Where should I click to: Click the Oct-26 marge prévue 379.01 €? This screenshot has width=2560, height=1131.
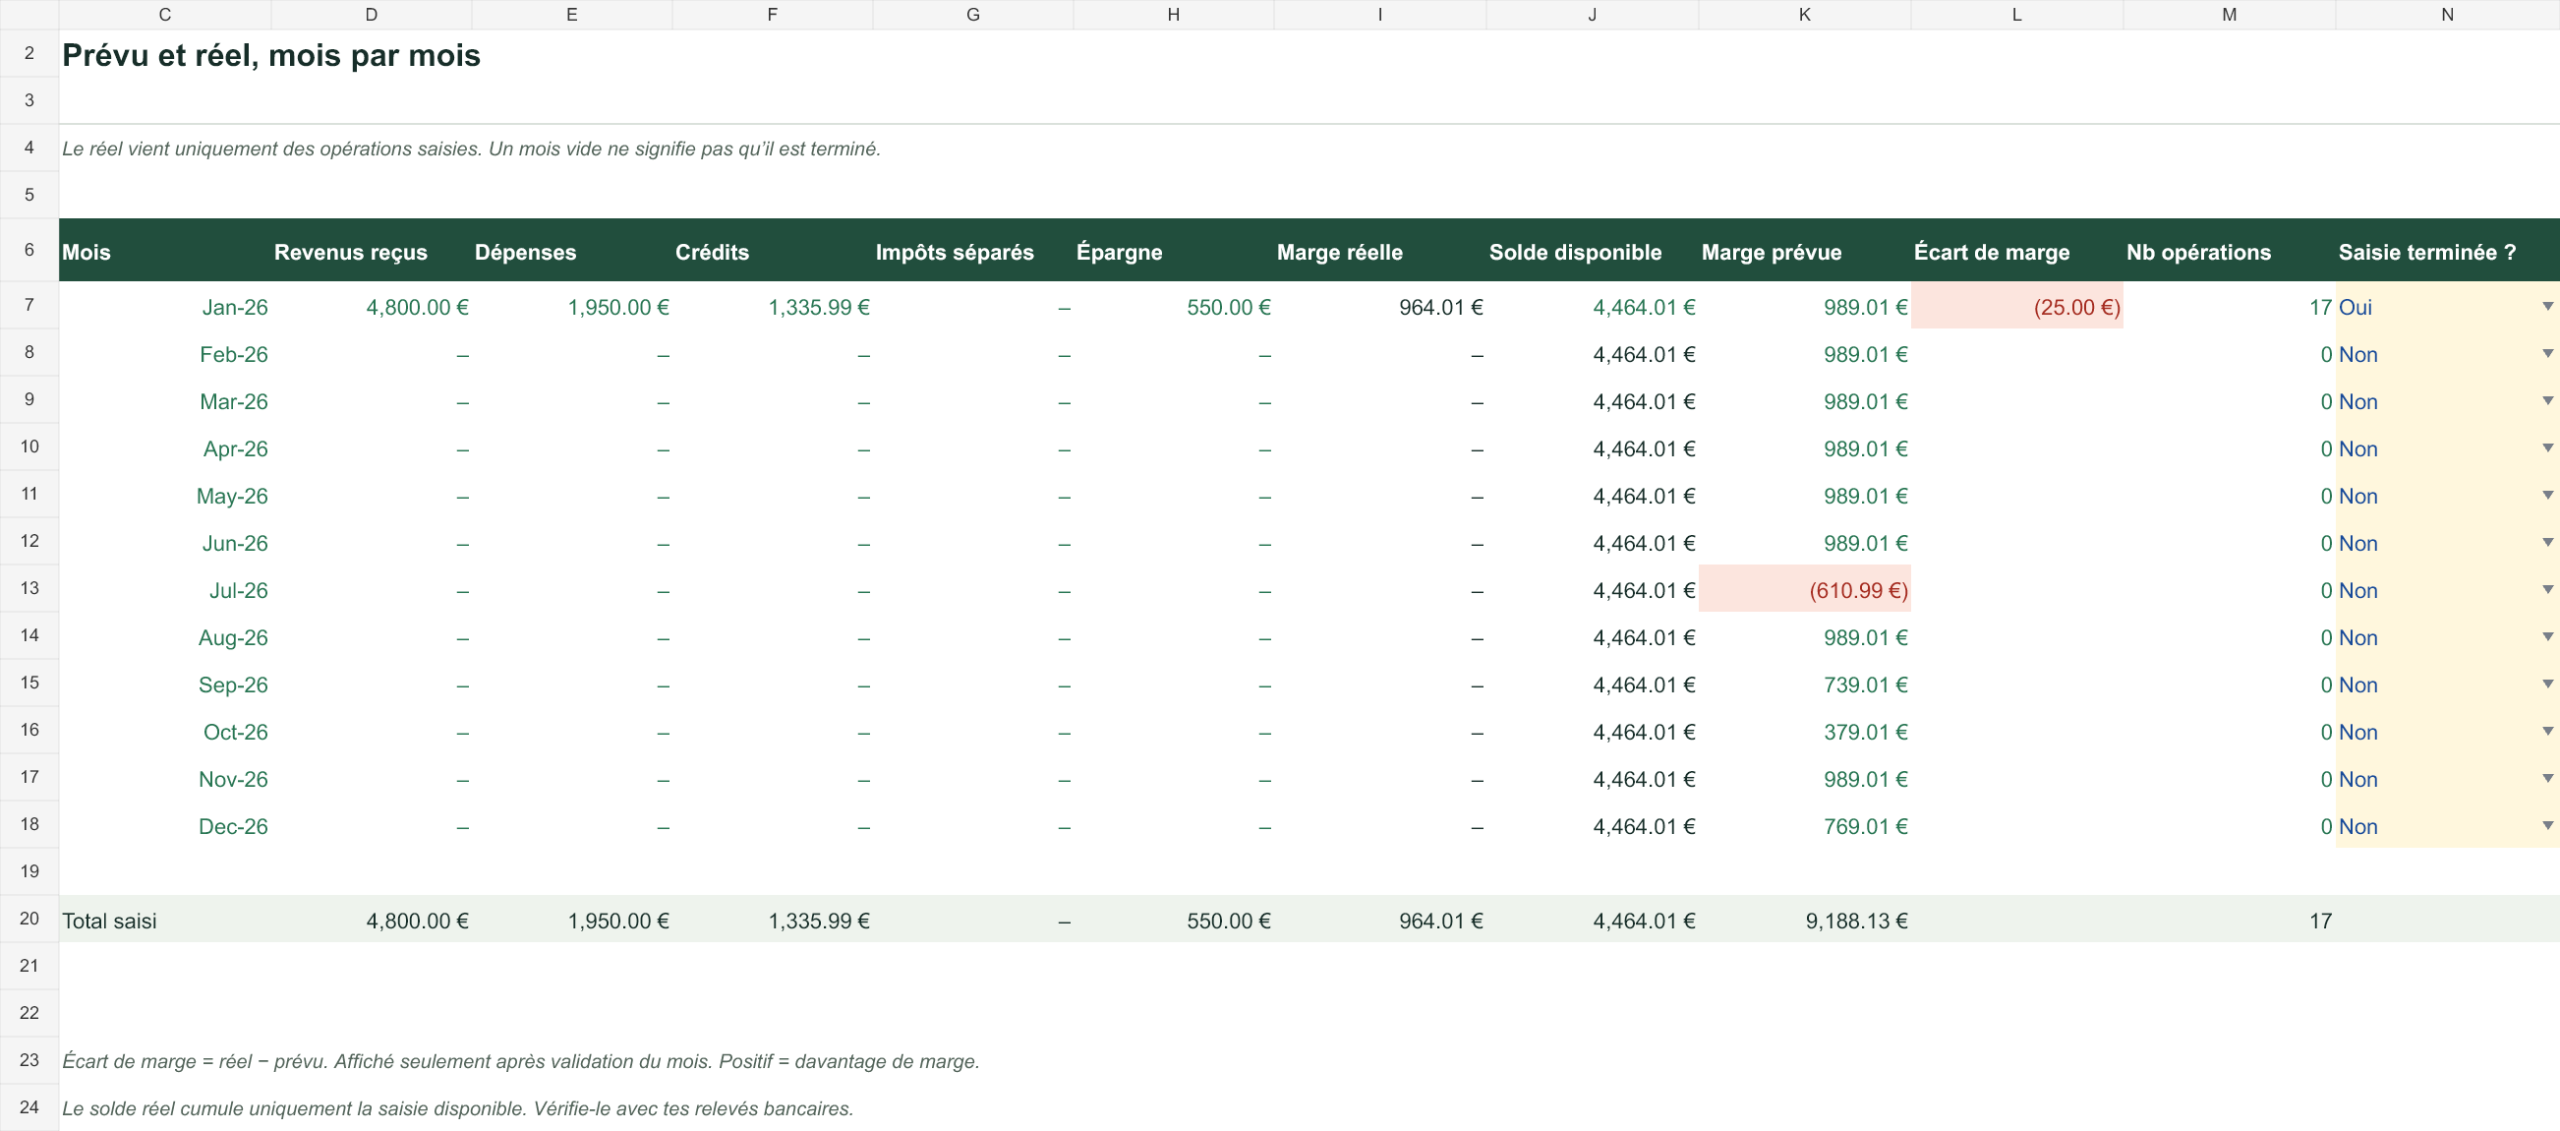pyautogui.click(x=1805, y=732)
